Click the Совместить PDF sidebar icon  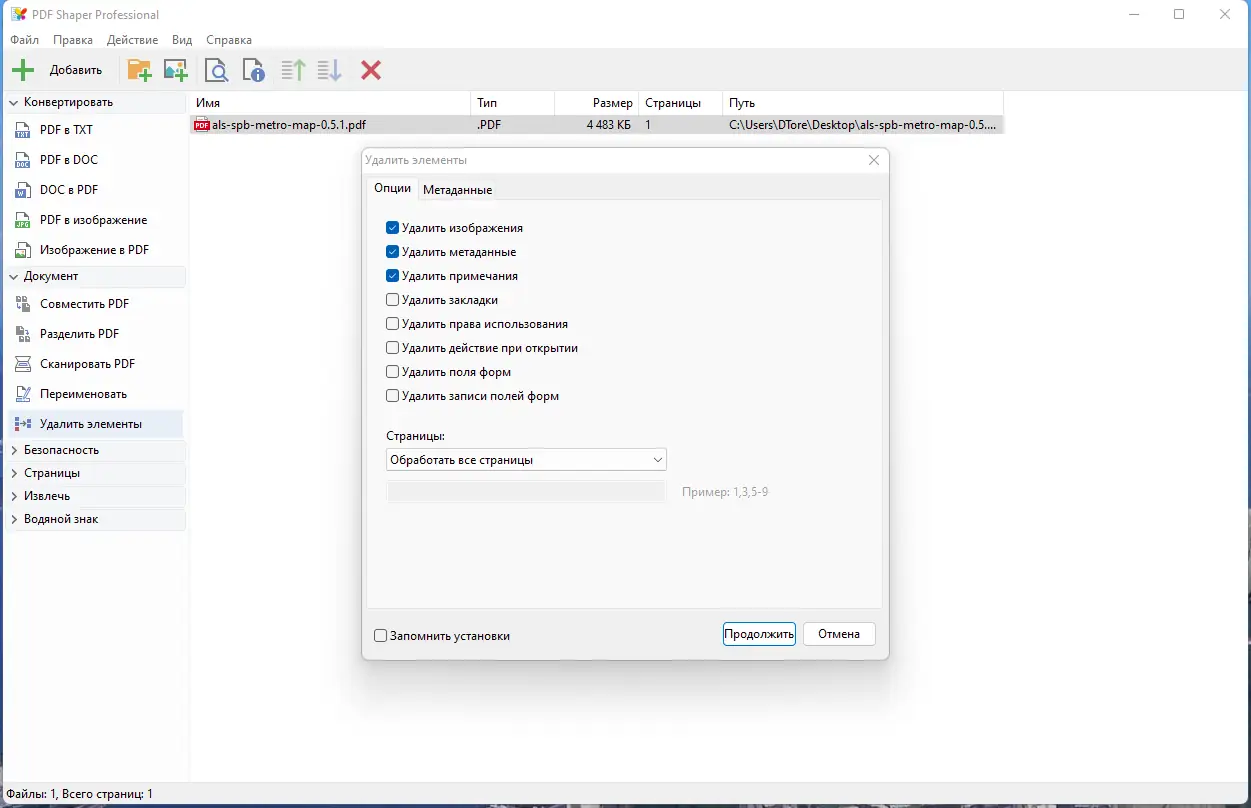pos(23,304)
